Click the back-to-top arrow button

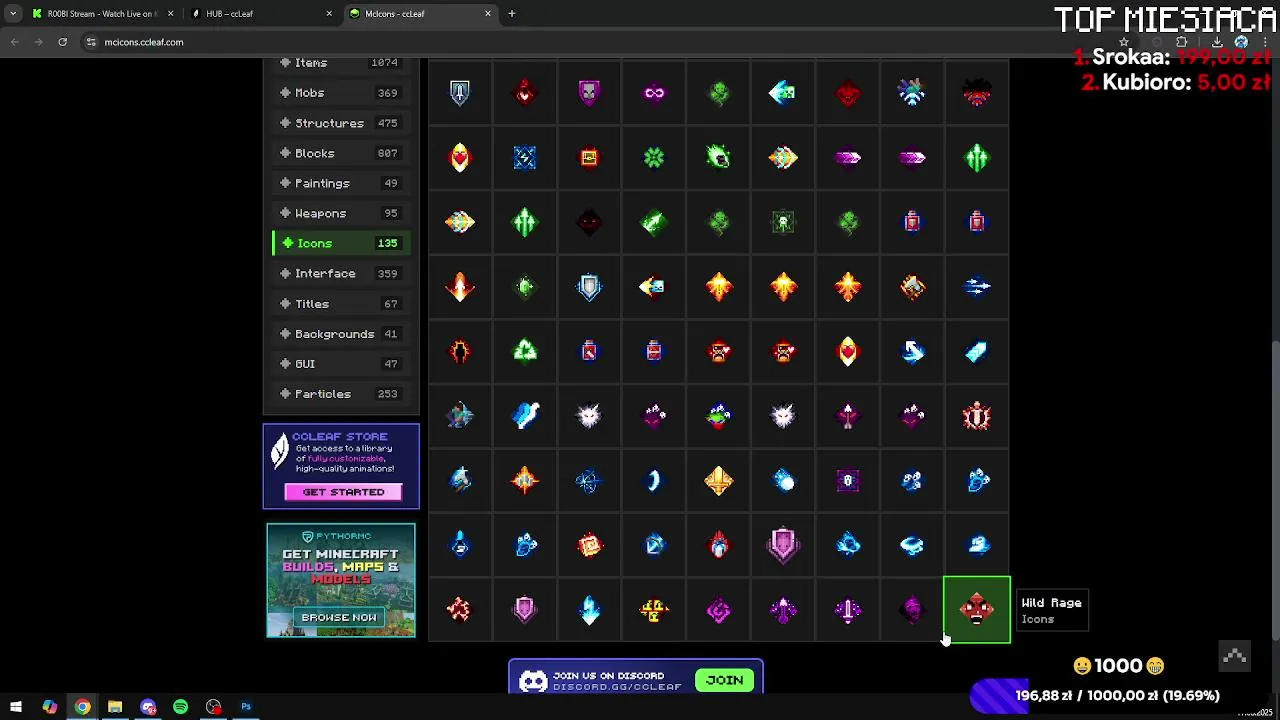click(1235, 657)
